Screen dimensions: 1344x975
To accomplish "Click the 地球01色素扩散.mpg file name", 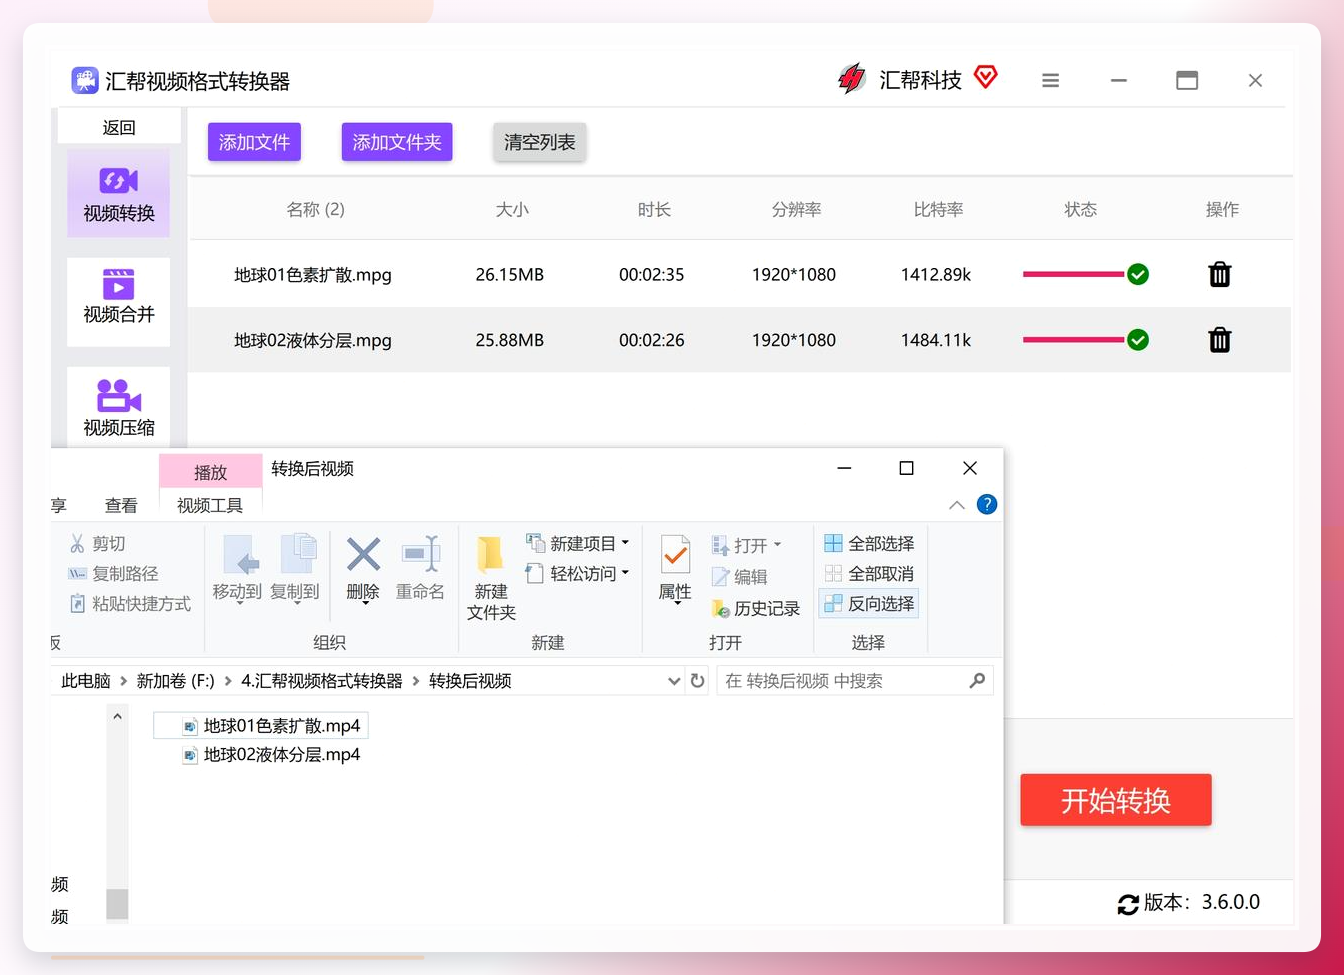I will [313, 274].
